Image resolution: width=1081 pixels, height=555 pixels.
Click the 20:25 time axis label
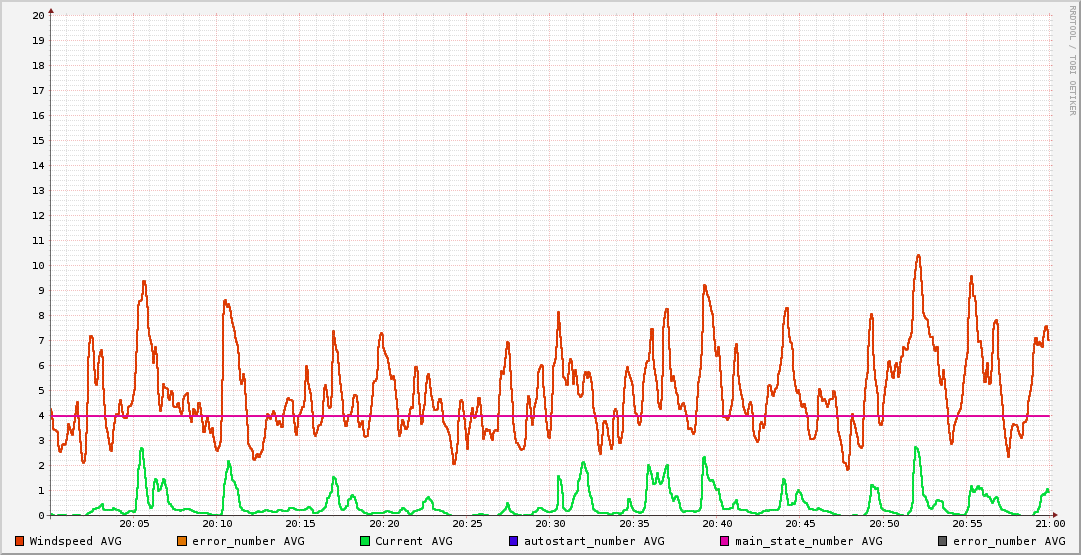pyautogui.click(x=467, y=525)
